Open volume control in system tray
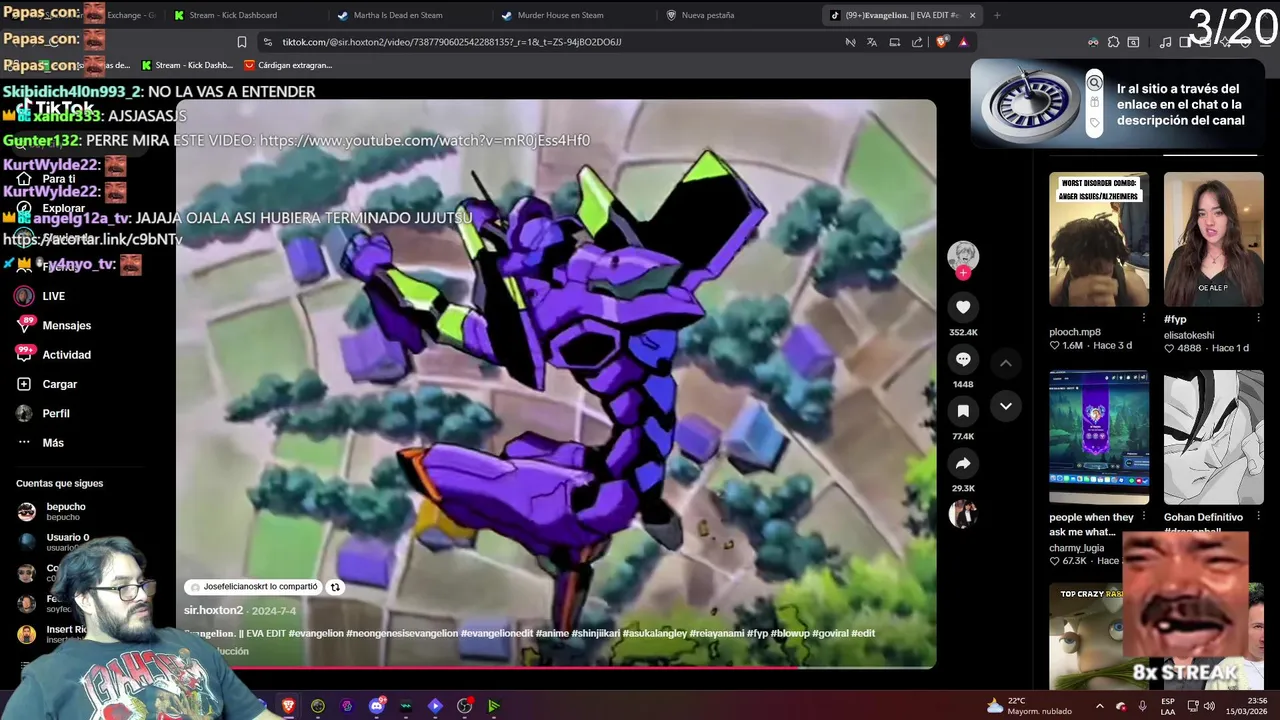 coord(1209,706)
